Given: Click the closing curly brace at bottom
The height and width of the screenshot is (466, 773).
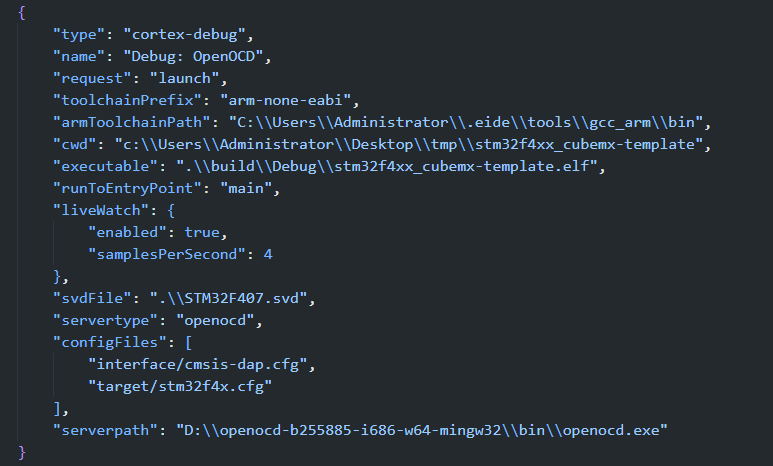Looking at the screenshot, I should (22, 452).
